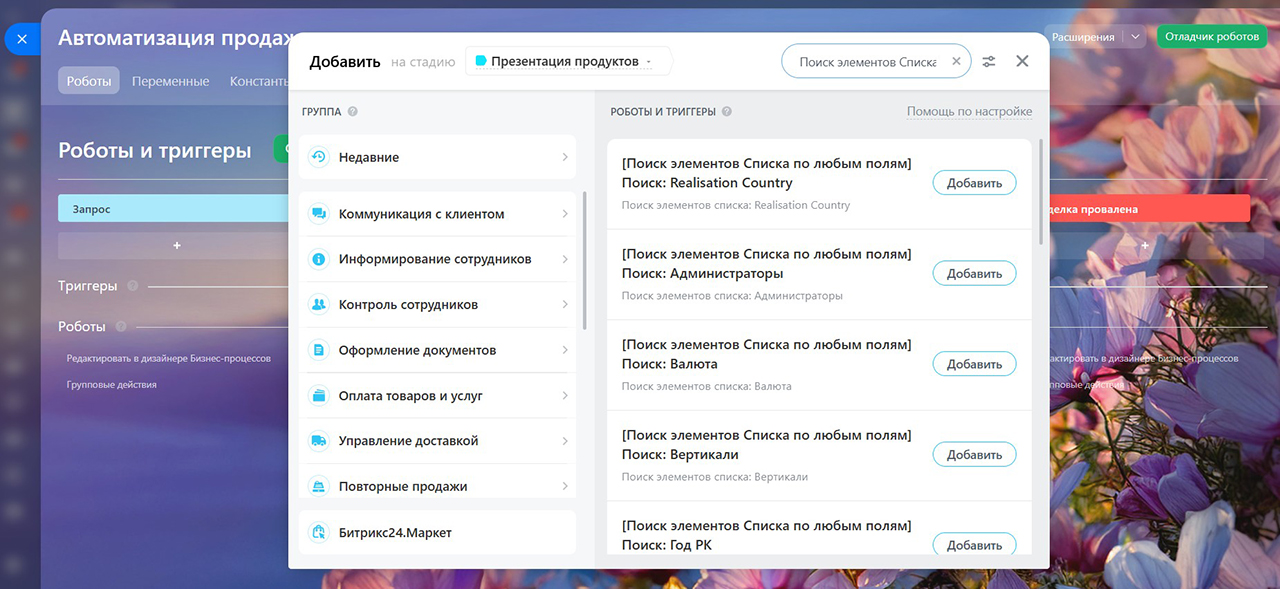Screen dimensions: 1280x589
Task: Click the Управление доставкой truck icon
Action: click(x=319, y=441)
